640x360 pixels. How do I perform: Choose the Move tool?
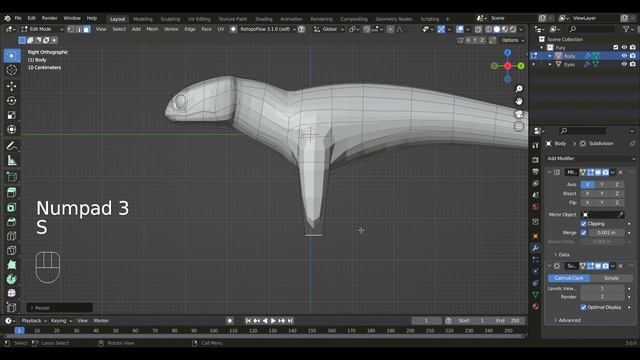pos(12,86)
